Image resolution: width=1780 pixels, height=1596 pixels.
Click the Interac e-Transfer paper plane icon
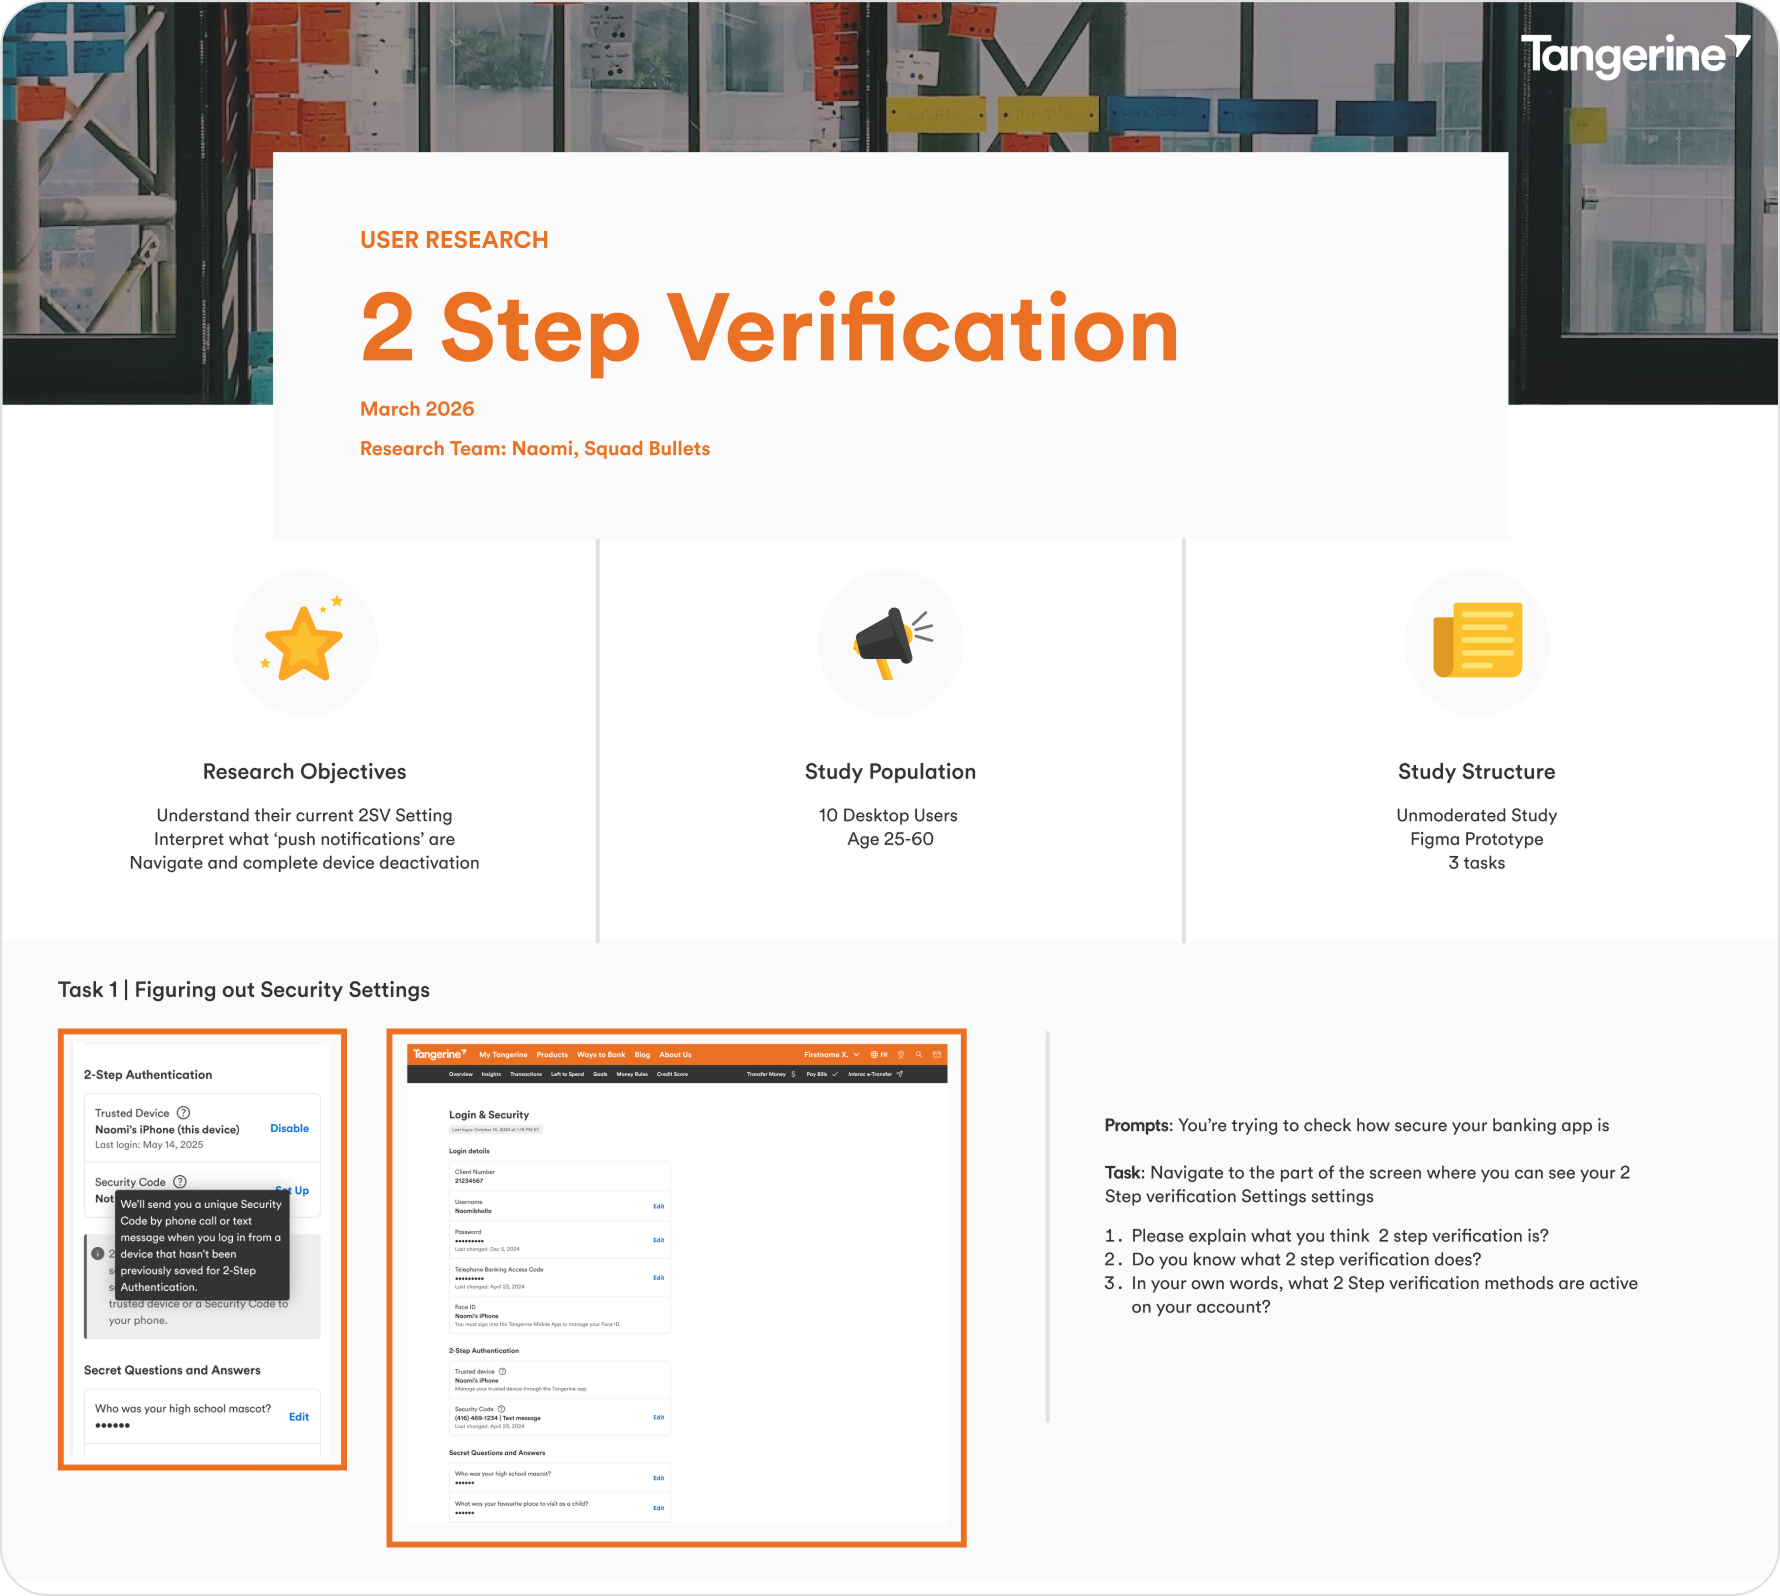pos(900,1074)
